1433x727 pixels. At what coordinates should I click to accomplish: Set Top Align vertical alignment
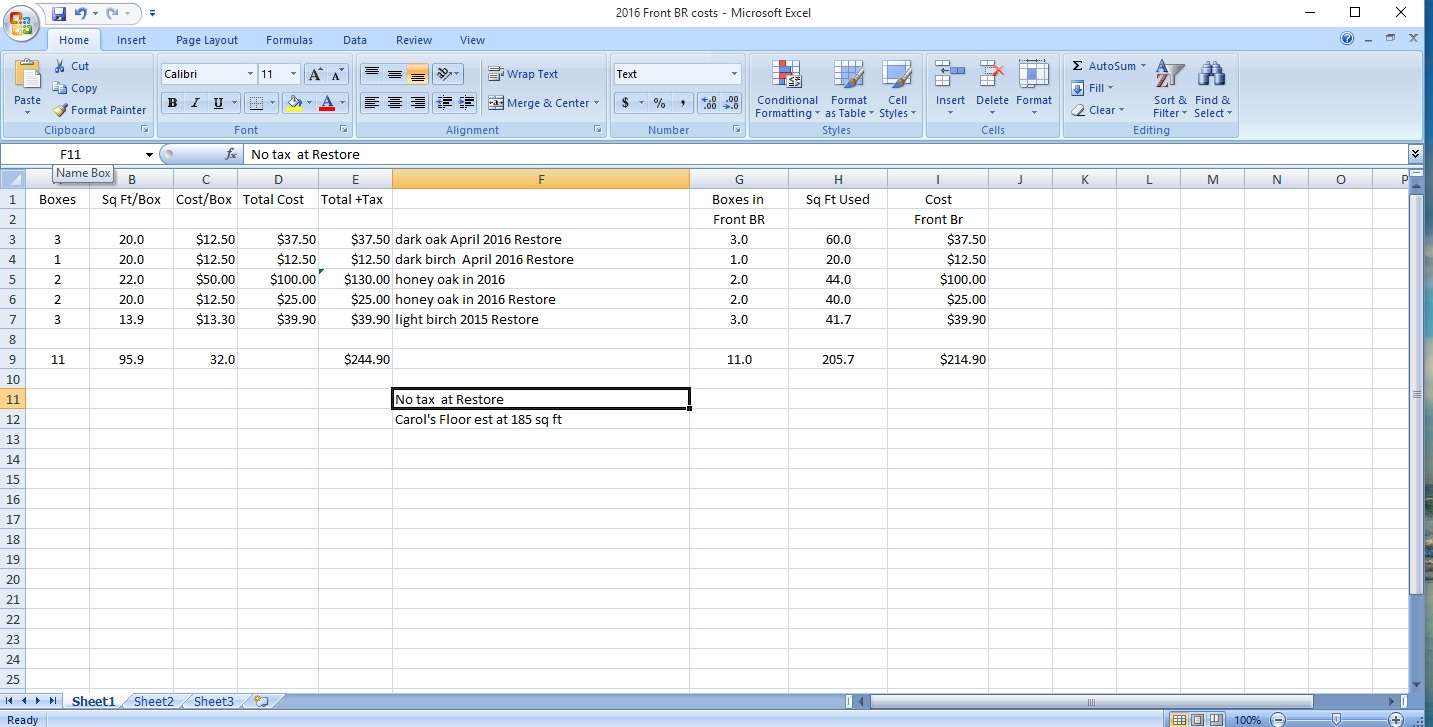371,74
